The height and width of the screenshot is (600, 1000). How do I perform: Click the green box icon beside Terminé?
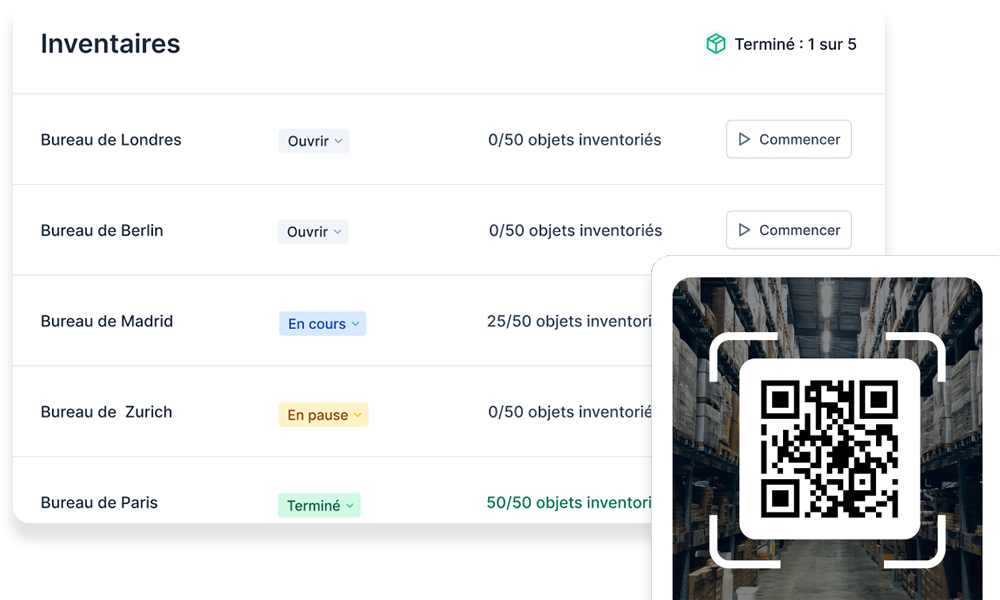715,44
